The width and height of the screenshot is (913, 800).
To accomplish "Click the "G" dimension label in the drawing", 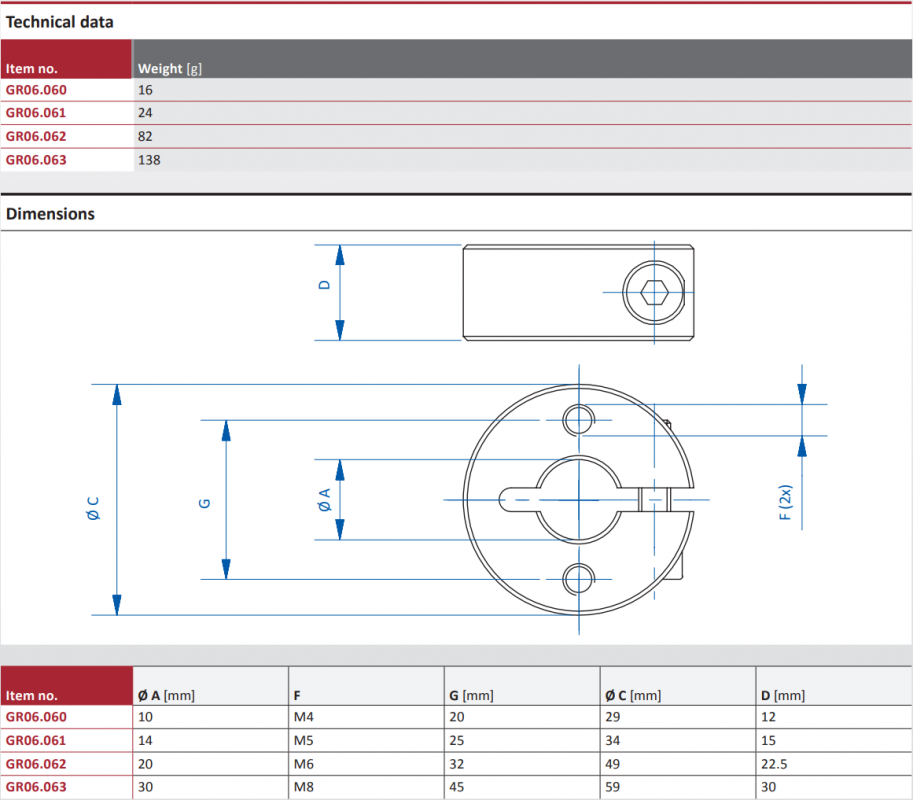I will [x=204, y=503].
